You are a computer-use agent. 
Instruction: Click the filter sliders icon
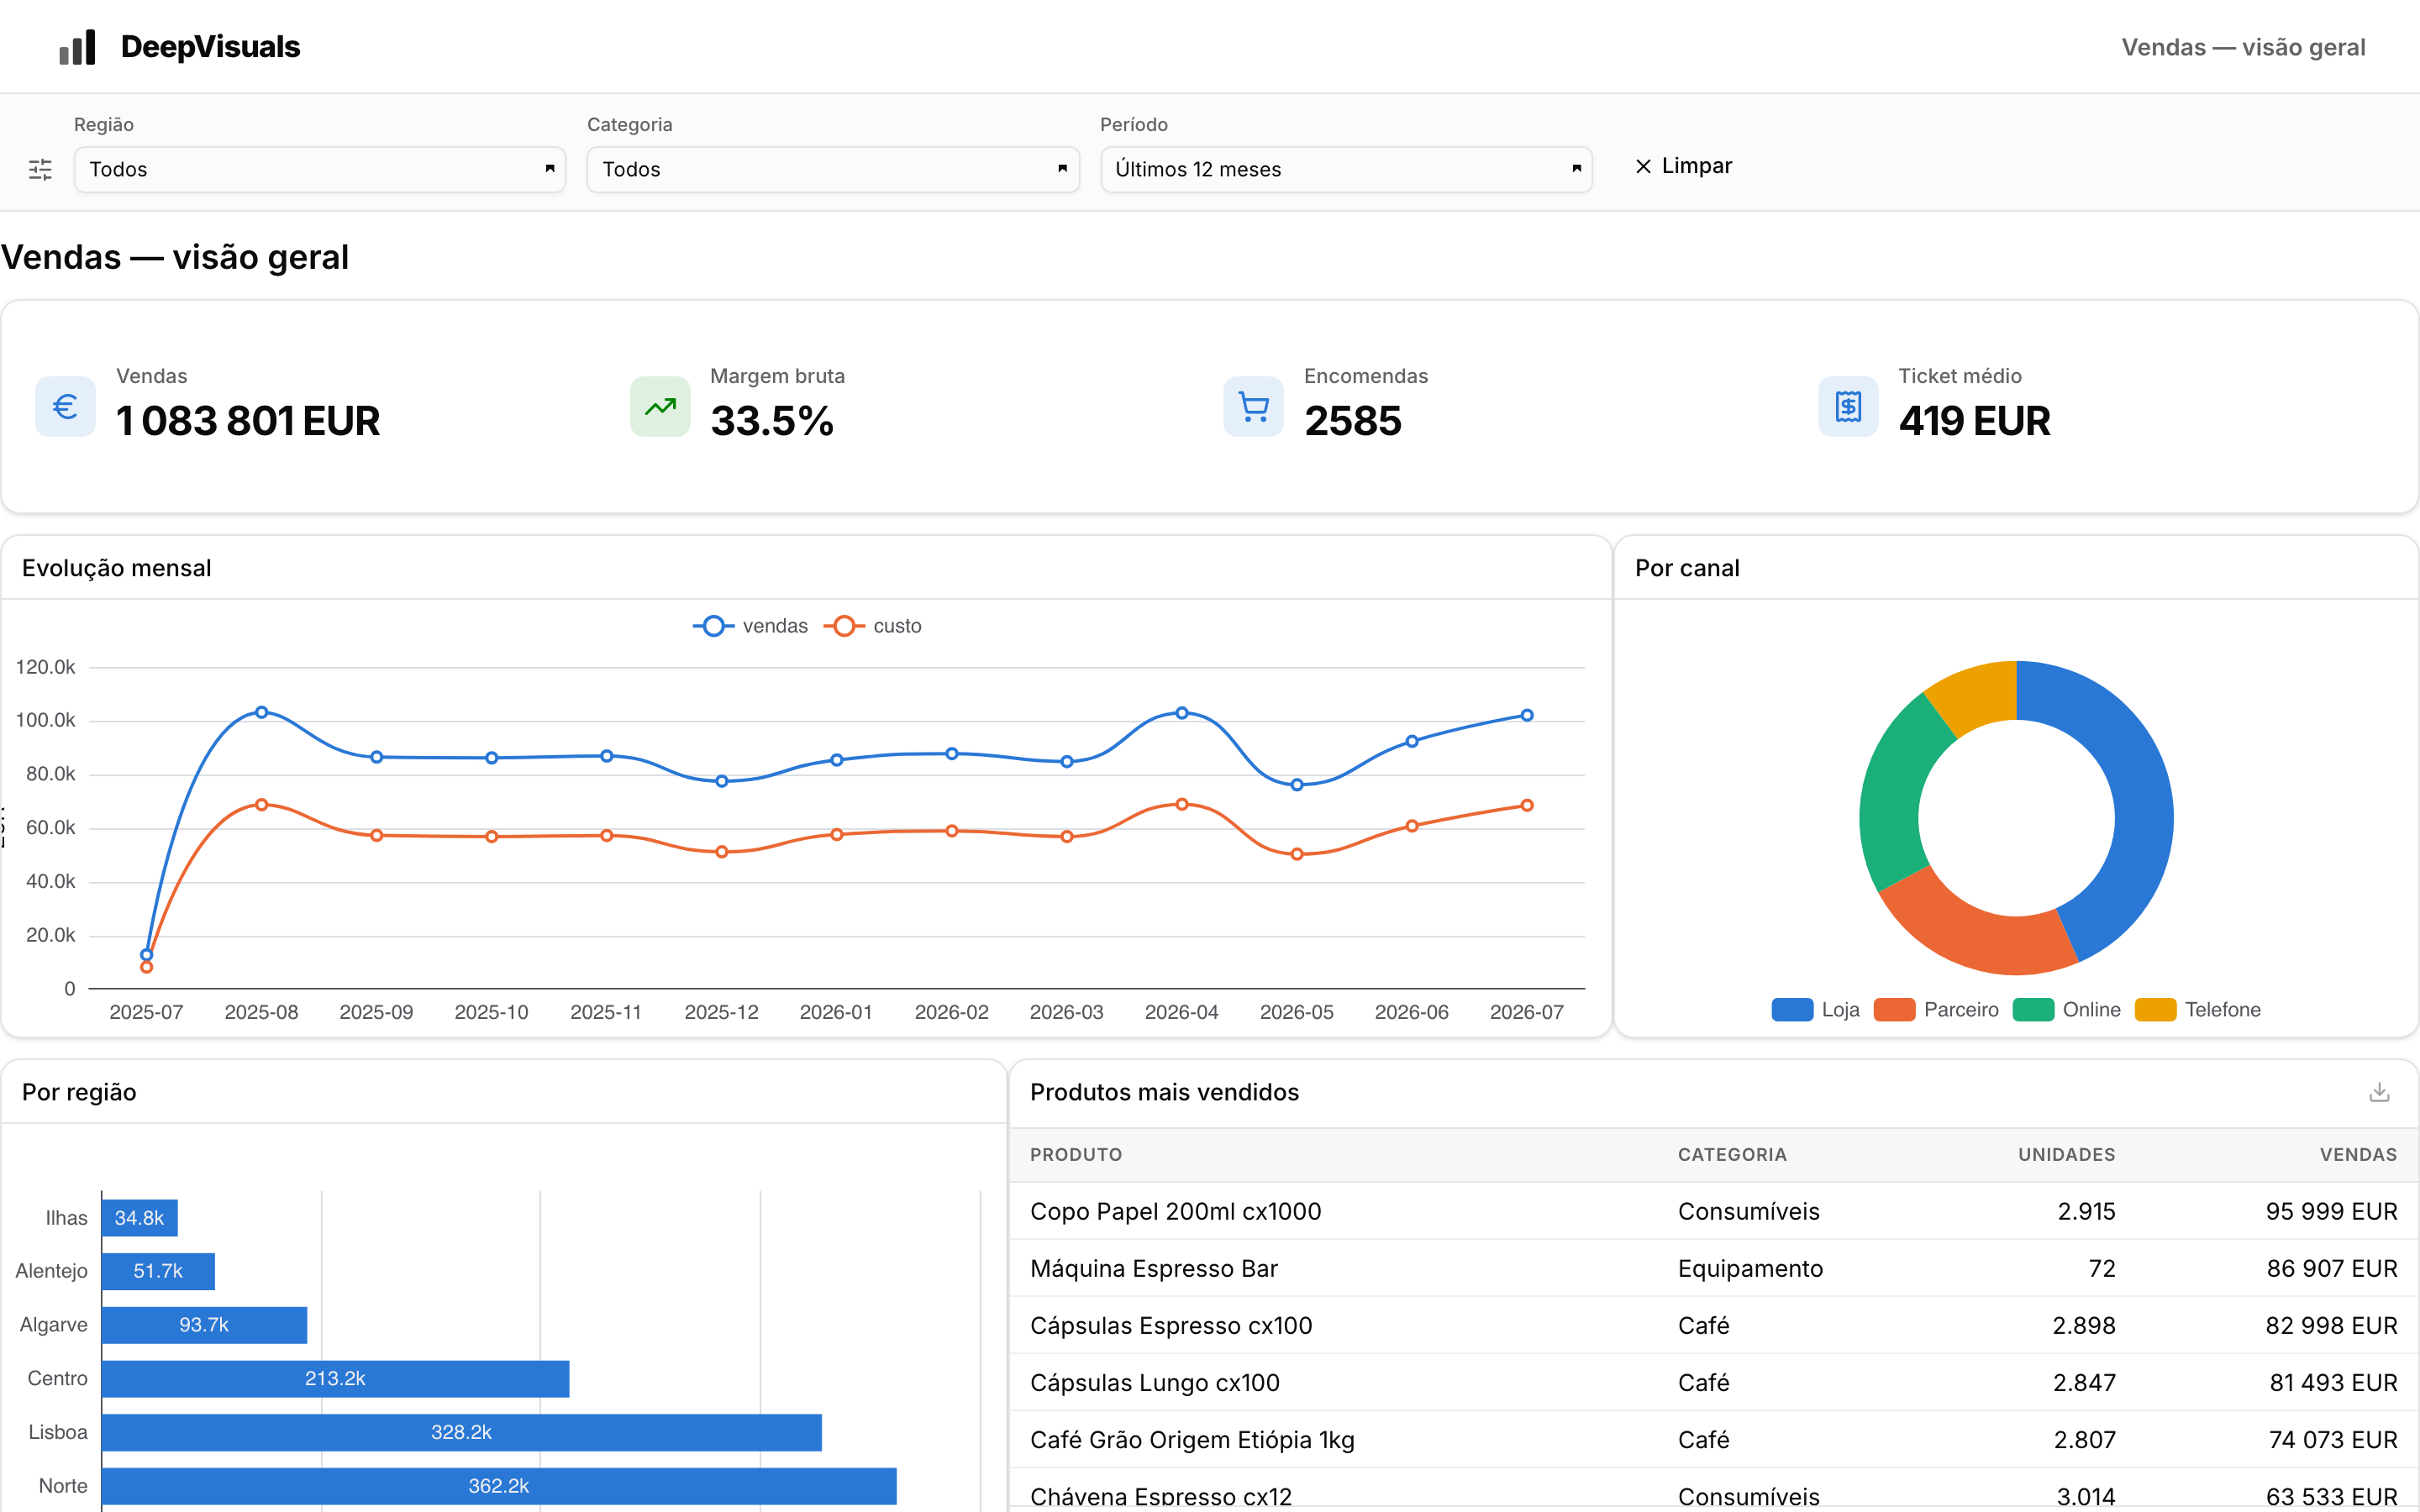click(x=40, y=169)
